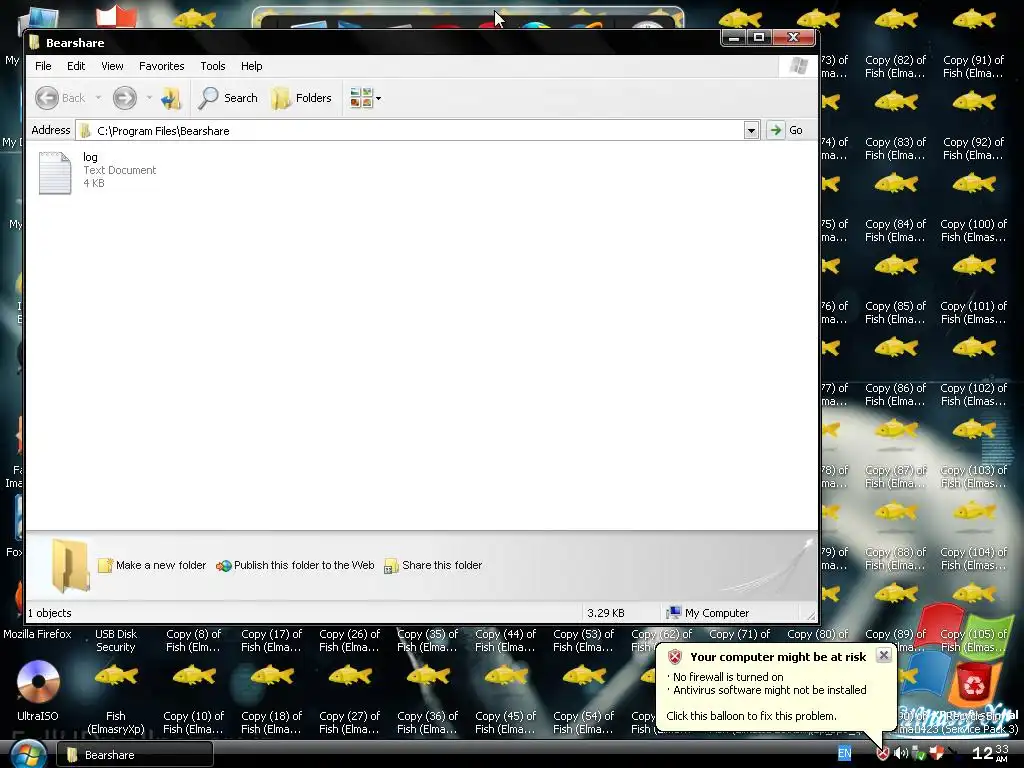Image resolution: width=1024 pixels, height=768 pixels.
Task: Open the Search pane
Action: tap(228, 98)
